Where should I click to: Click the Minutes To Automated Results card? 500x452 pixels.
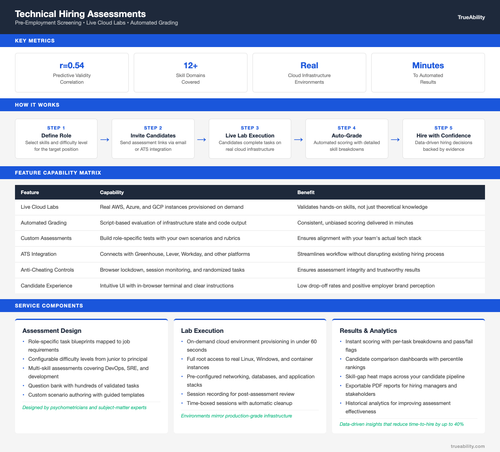coord(428,73)
